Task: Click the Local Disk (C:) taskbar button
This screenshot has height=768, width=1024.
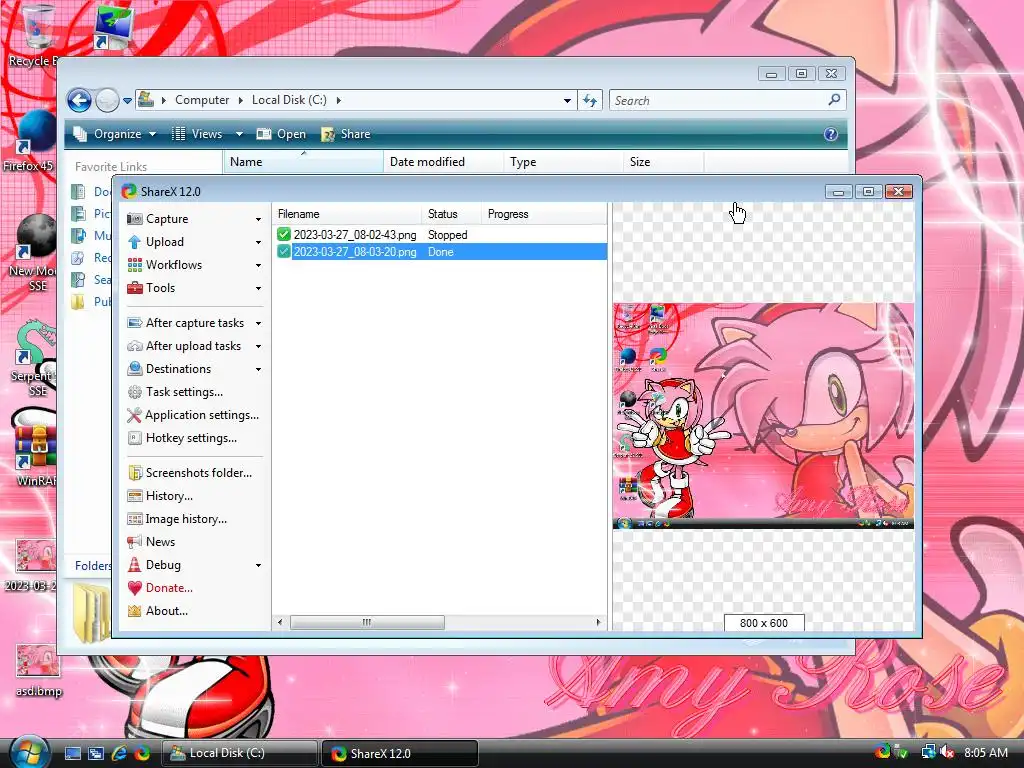Action: 239,753
